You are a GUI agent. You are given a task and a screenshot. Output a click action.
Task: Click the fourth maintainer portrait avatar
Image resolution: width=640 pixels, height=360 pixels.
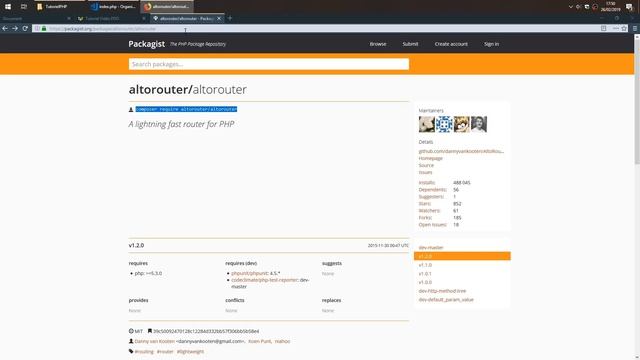479,124
